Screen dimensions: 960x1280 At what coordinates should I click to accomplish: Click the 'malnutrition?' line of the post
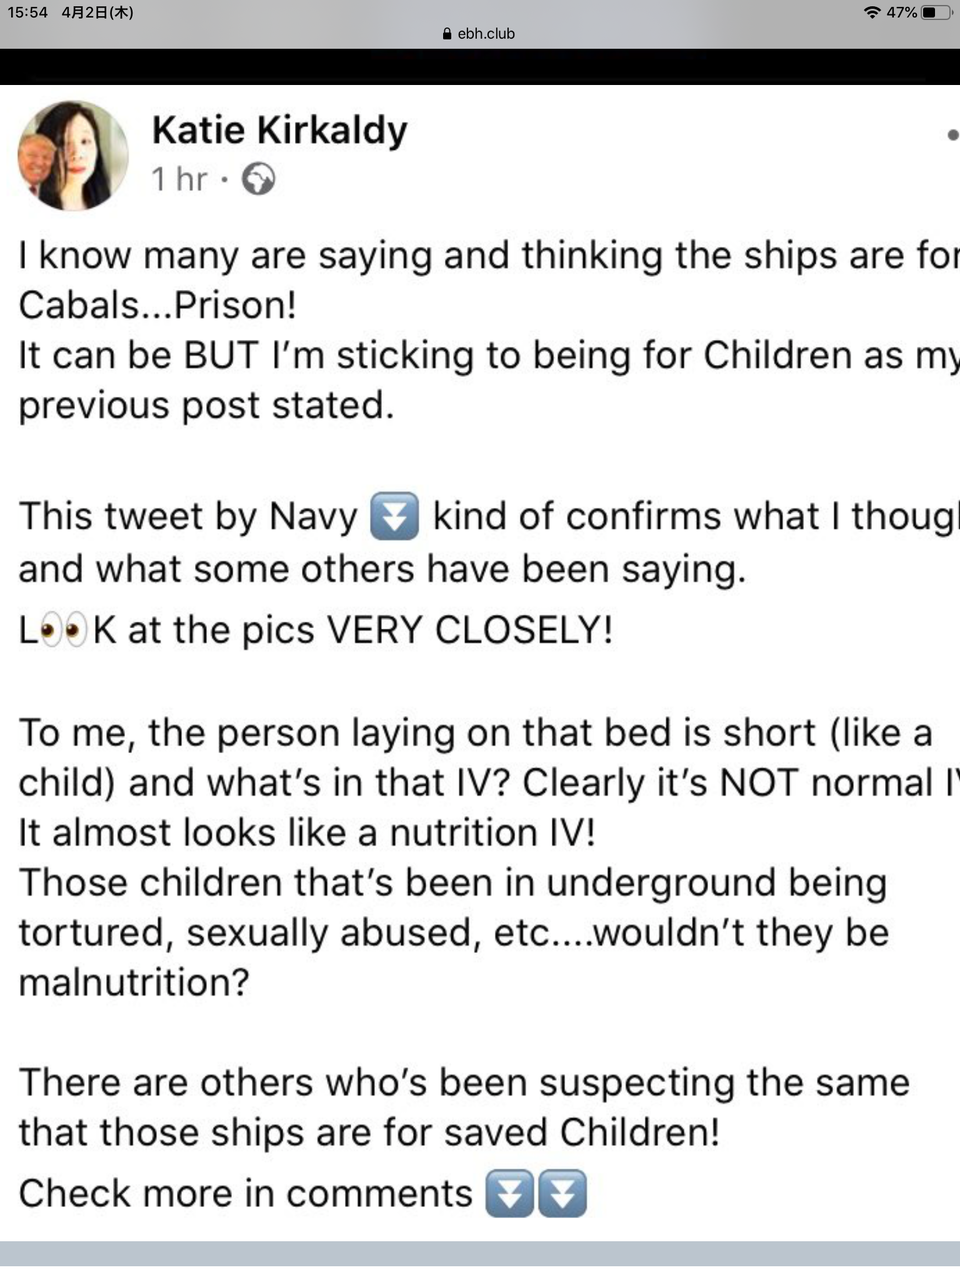133,983
